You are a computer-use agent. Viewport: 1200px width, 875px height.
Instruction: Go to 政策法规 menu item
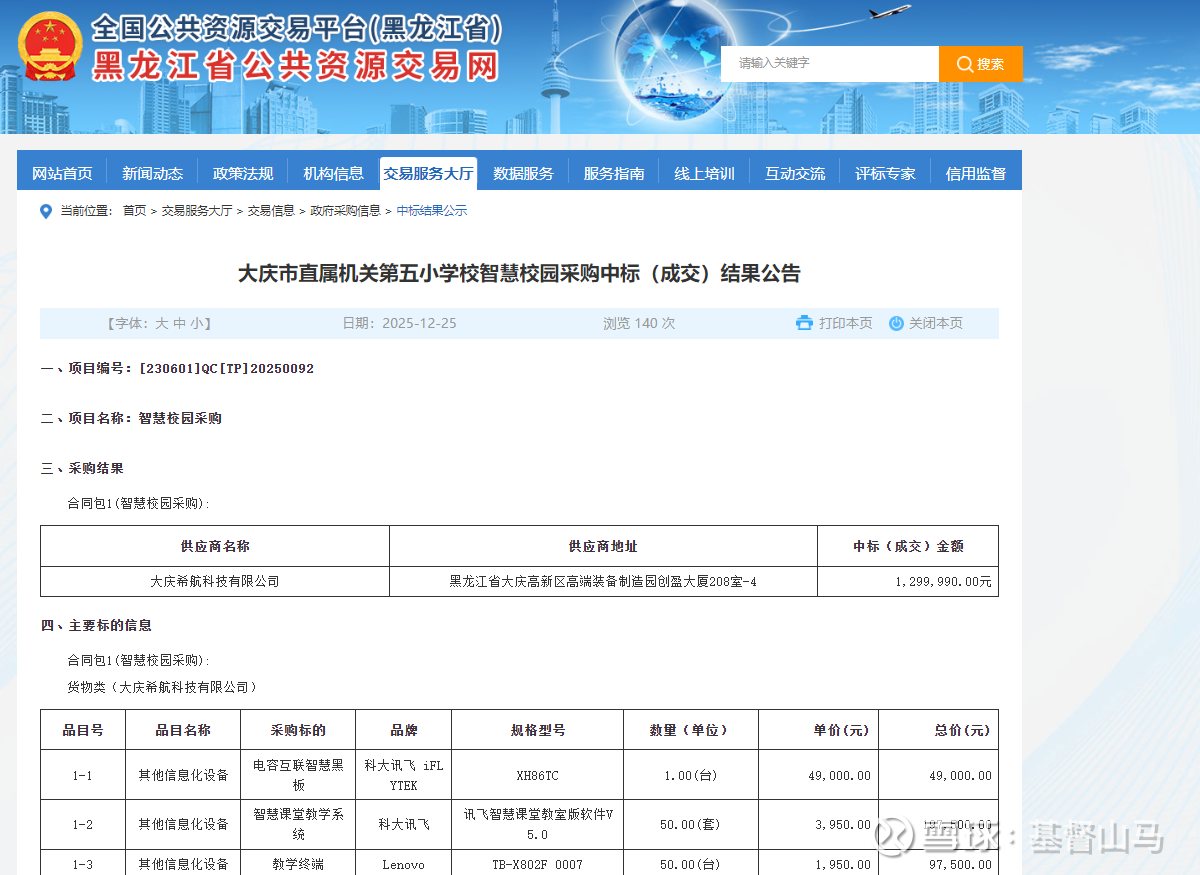coord(243,173)
